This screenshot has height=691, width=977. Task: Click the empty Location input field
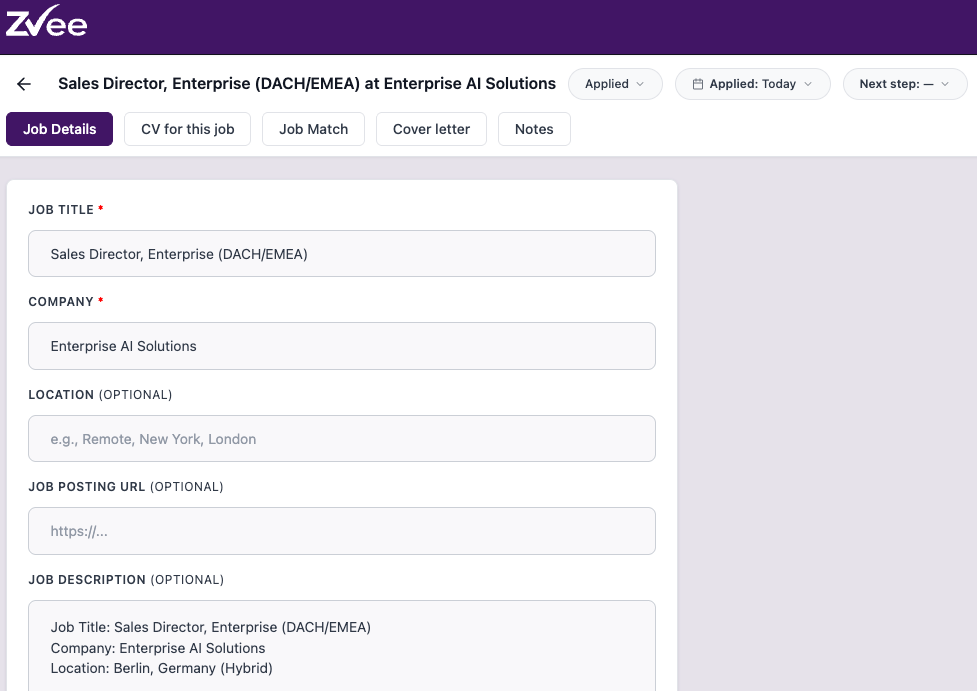(342, 439)
